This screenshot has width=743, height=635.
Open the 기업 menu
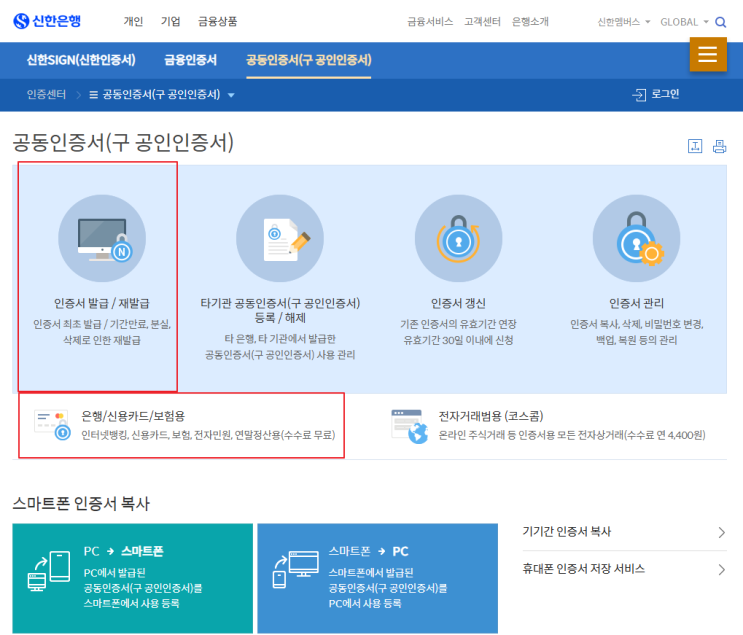click(171, 22)
